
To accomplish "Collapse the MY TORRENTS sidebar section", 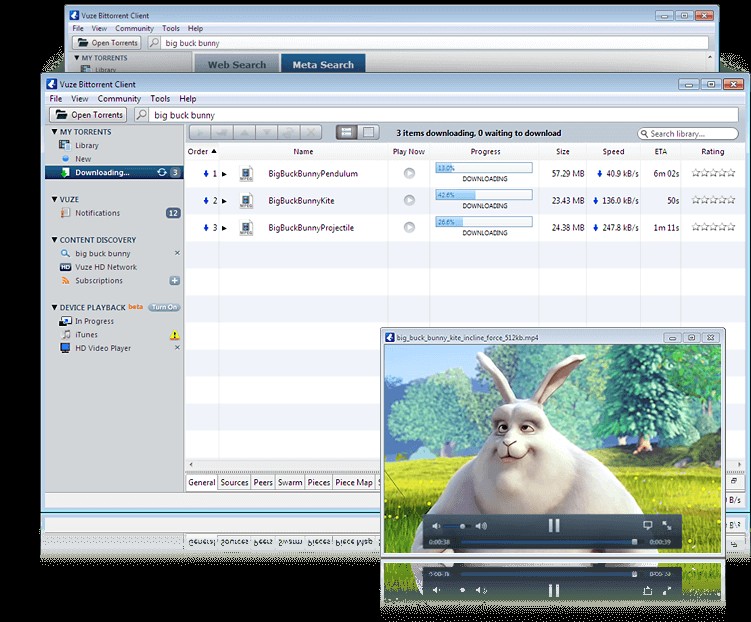I will (54, 132).
